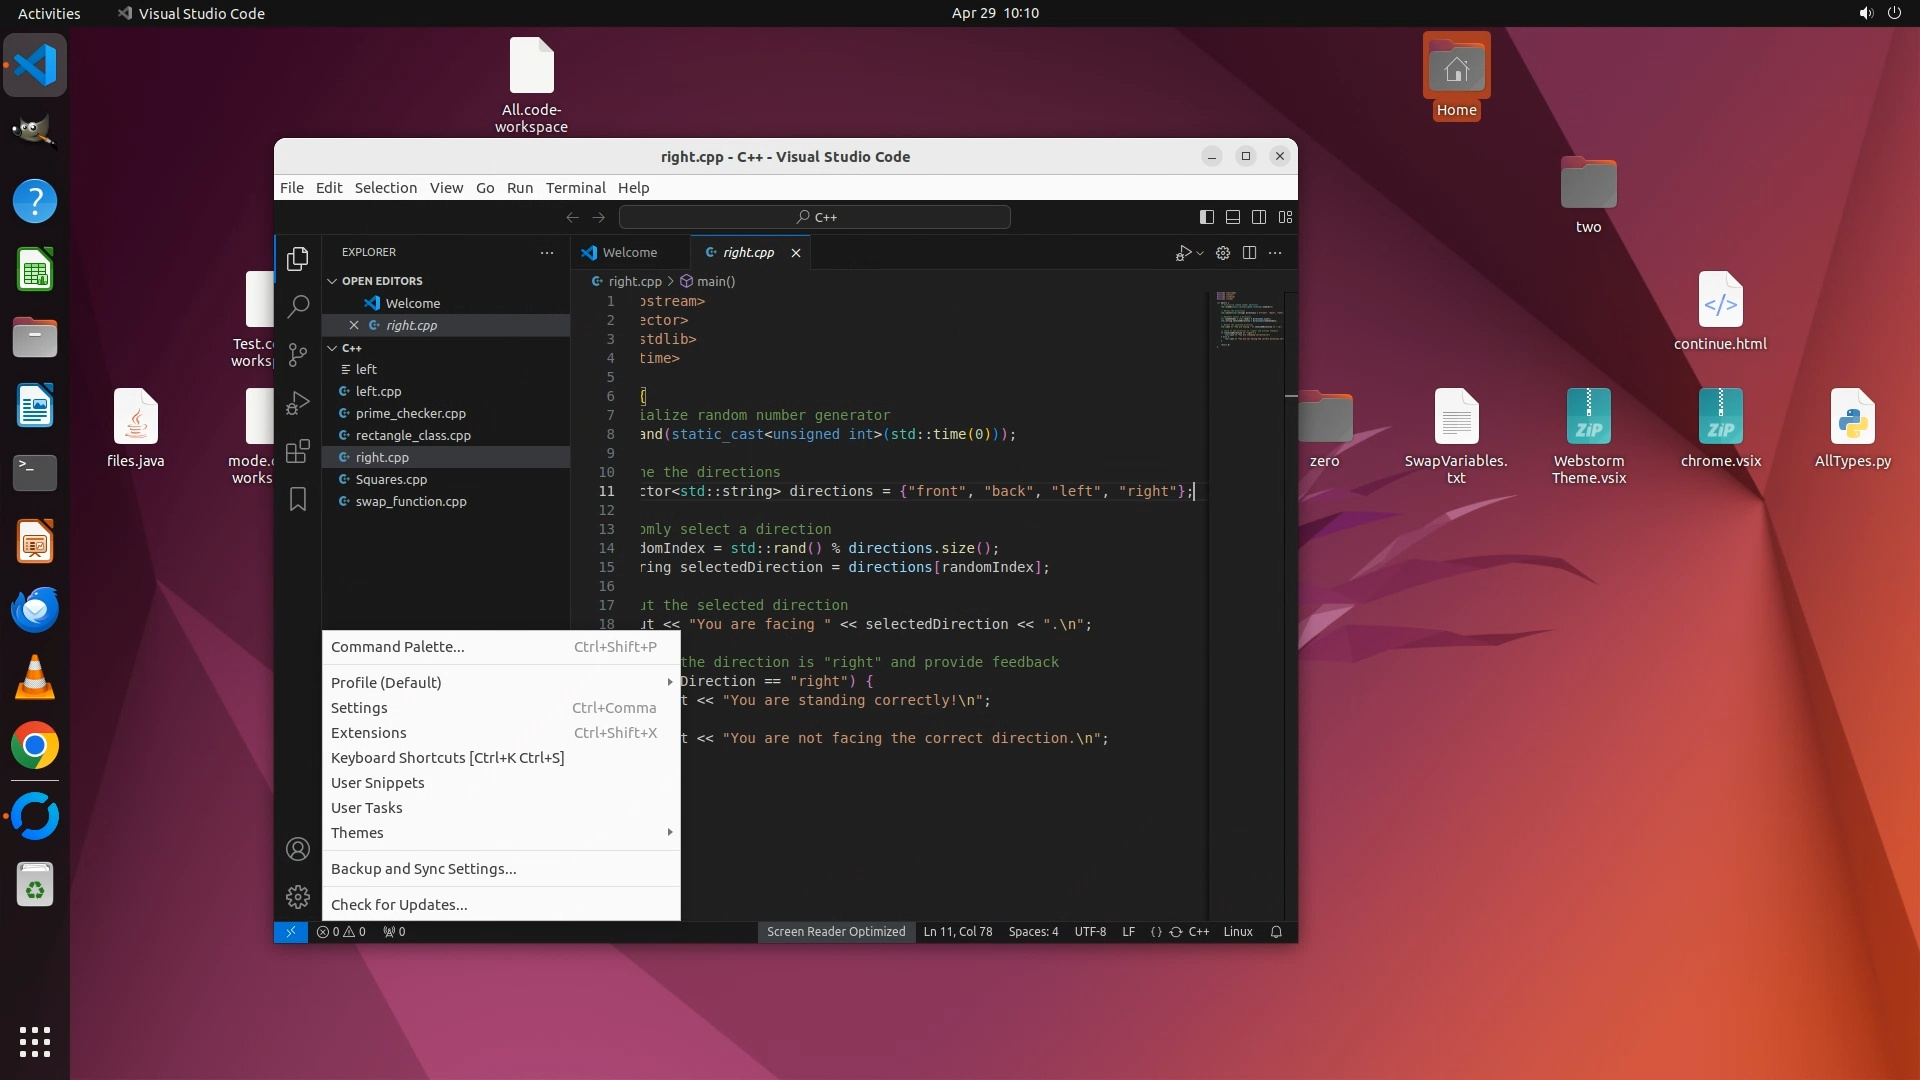Image resolution: width=1920 pixels, height=1080 pixels.
Task: Open the Extensions view in activity bar
Action: coord(298,451)
